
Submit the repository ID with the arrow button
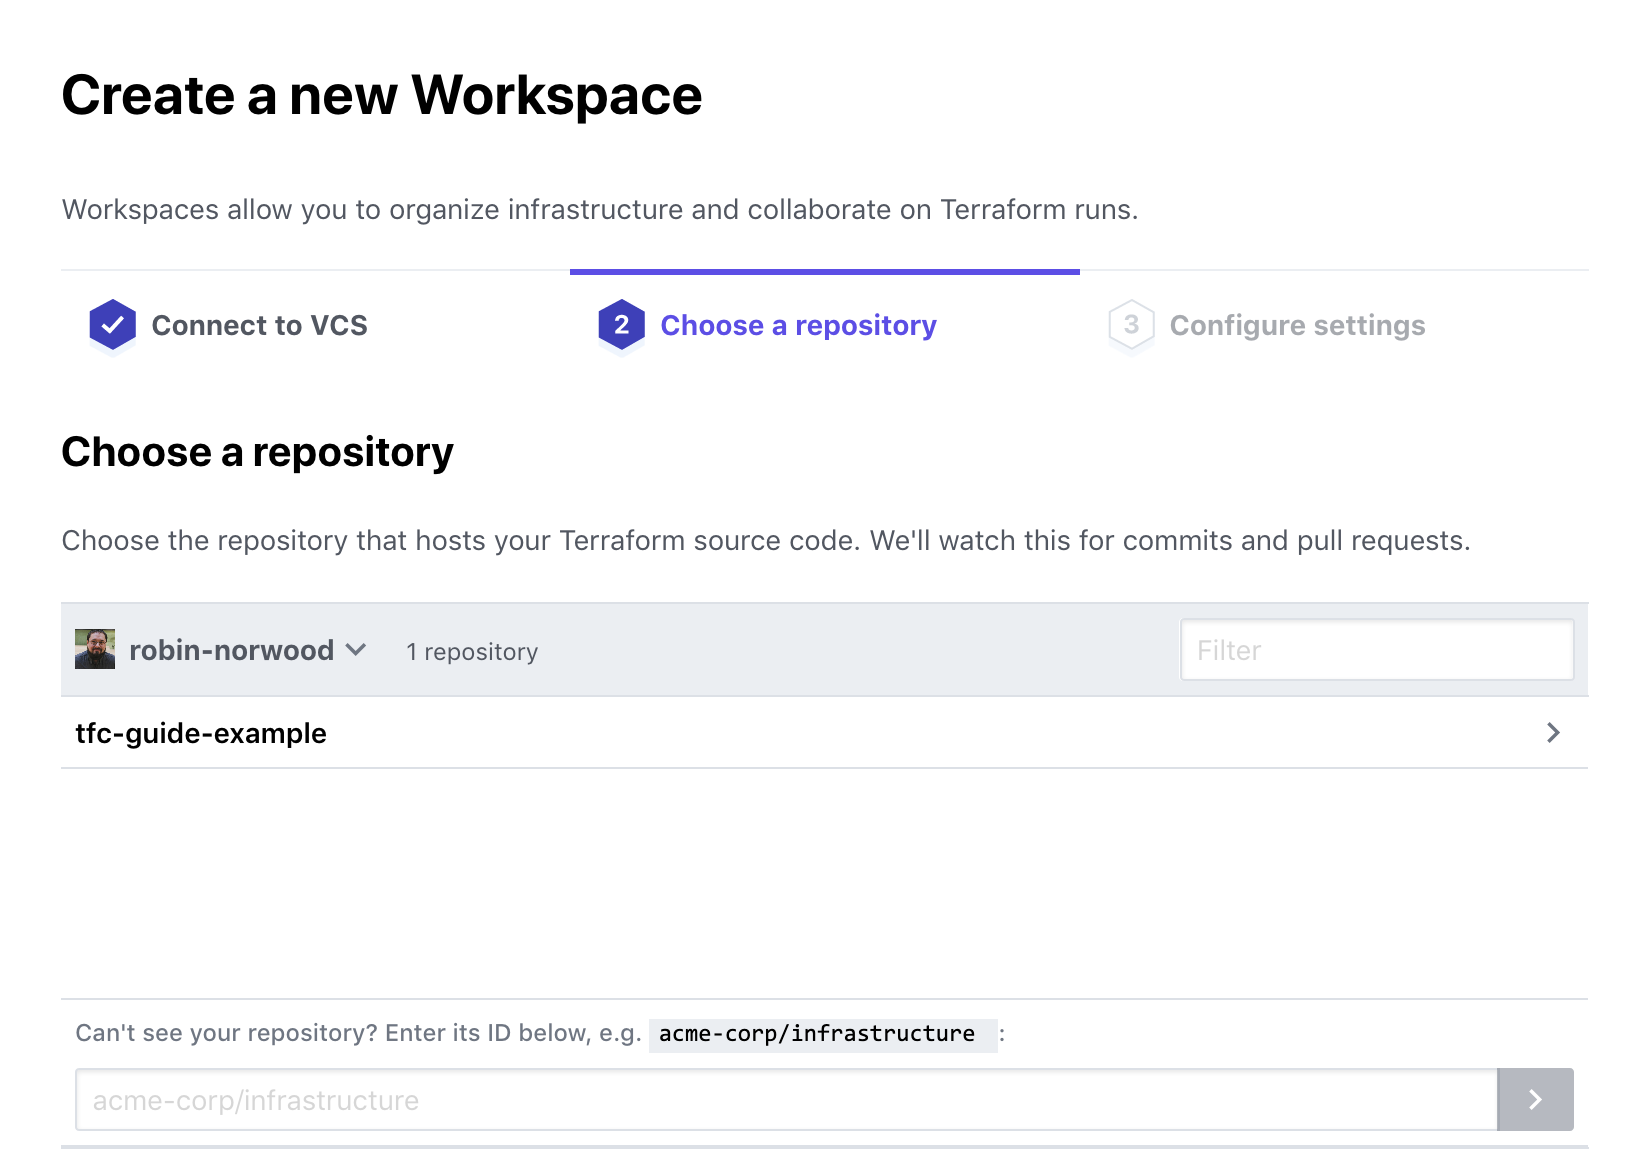pyautogui.click(x=1535, y=1100)
